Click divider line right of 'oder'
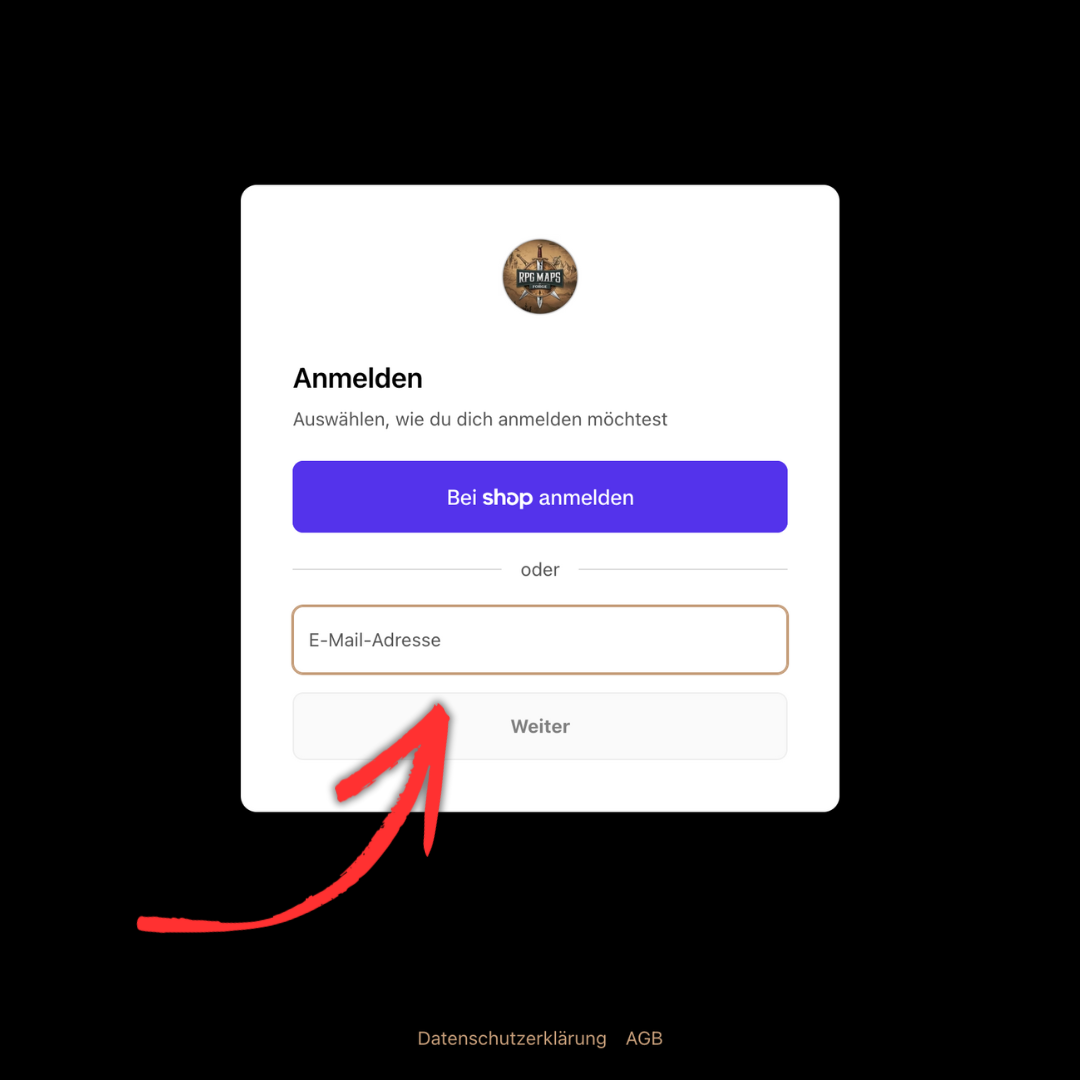Screen dimensions: 1080x1080 pos(683,570)
